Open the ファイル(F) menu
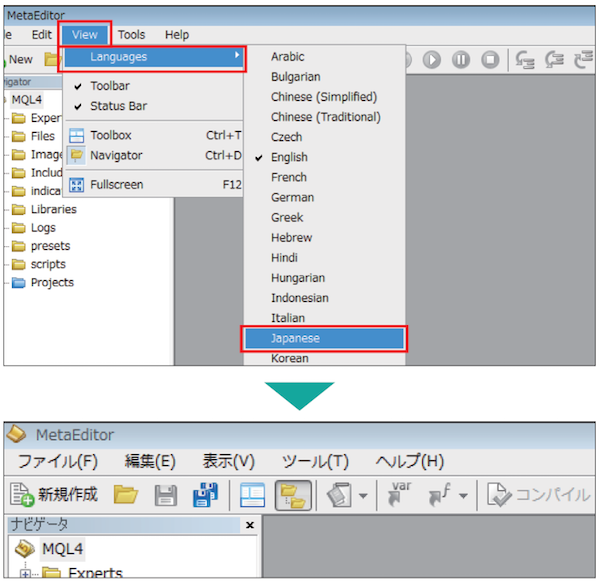The height and width of the screenshot is (582, 600). pyautogui.click(x=58, y=461)
